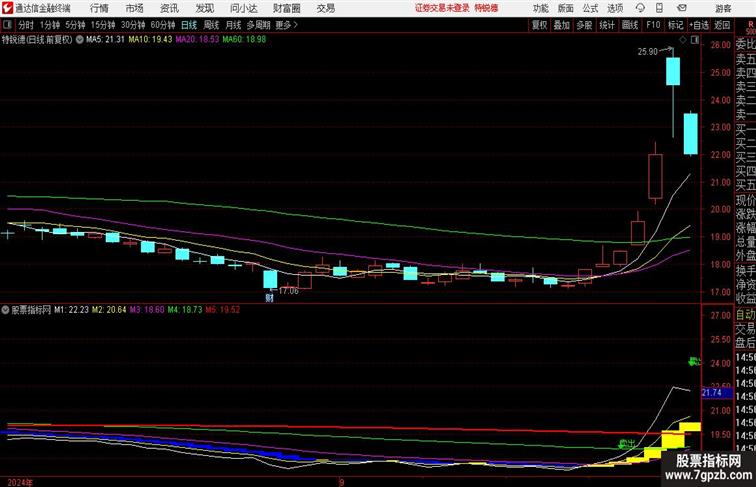
Task: Click the green 卖出 signal marker in the indicator pane
Action: [x=626, y=444]
